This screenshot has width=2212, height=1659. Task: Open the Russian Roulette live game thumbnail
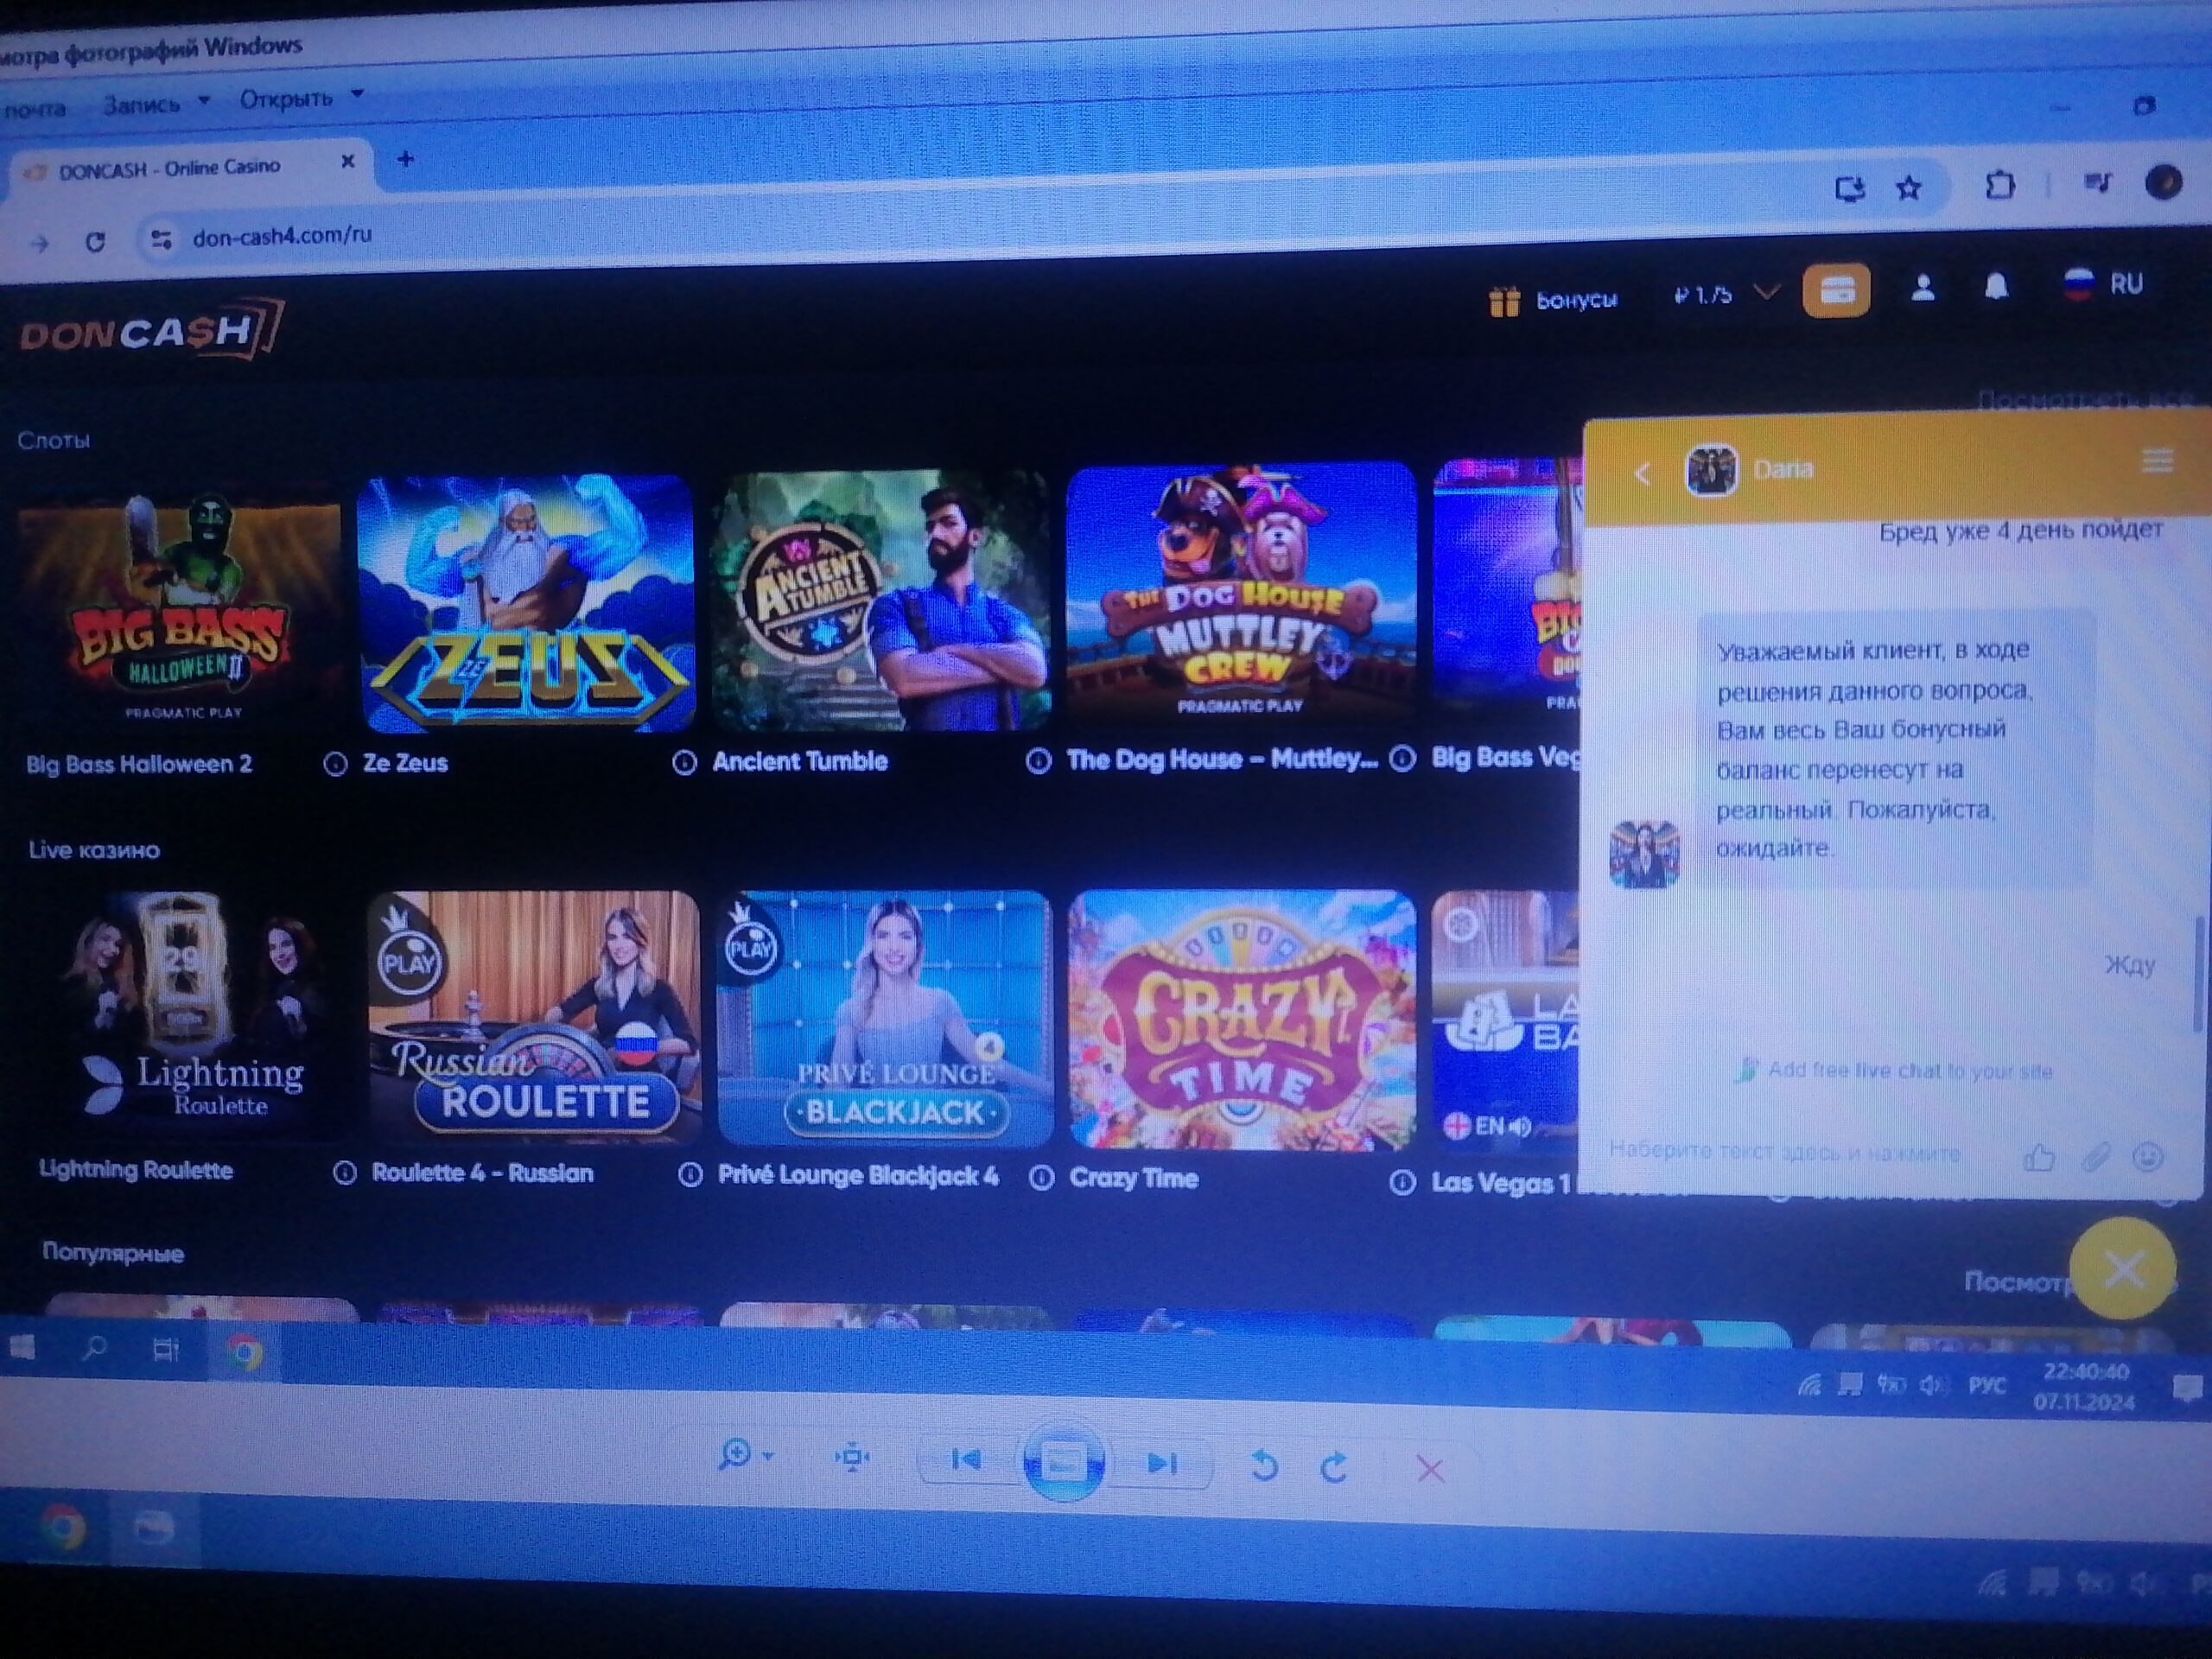point(534,1018)
